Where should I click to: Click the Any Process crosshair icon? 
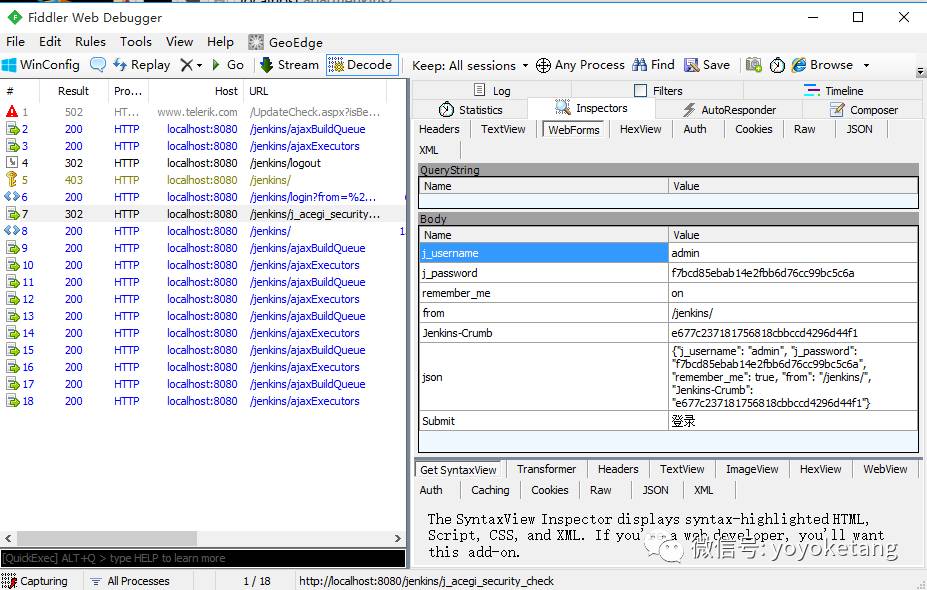point(543,65)
